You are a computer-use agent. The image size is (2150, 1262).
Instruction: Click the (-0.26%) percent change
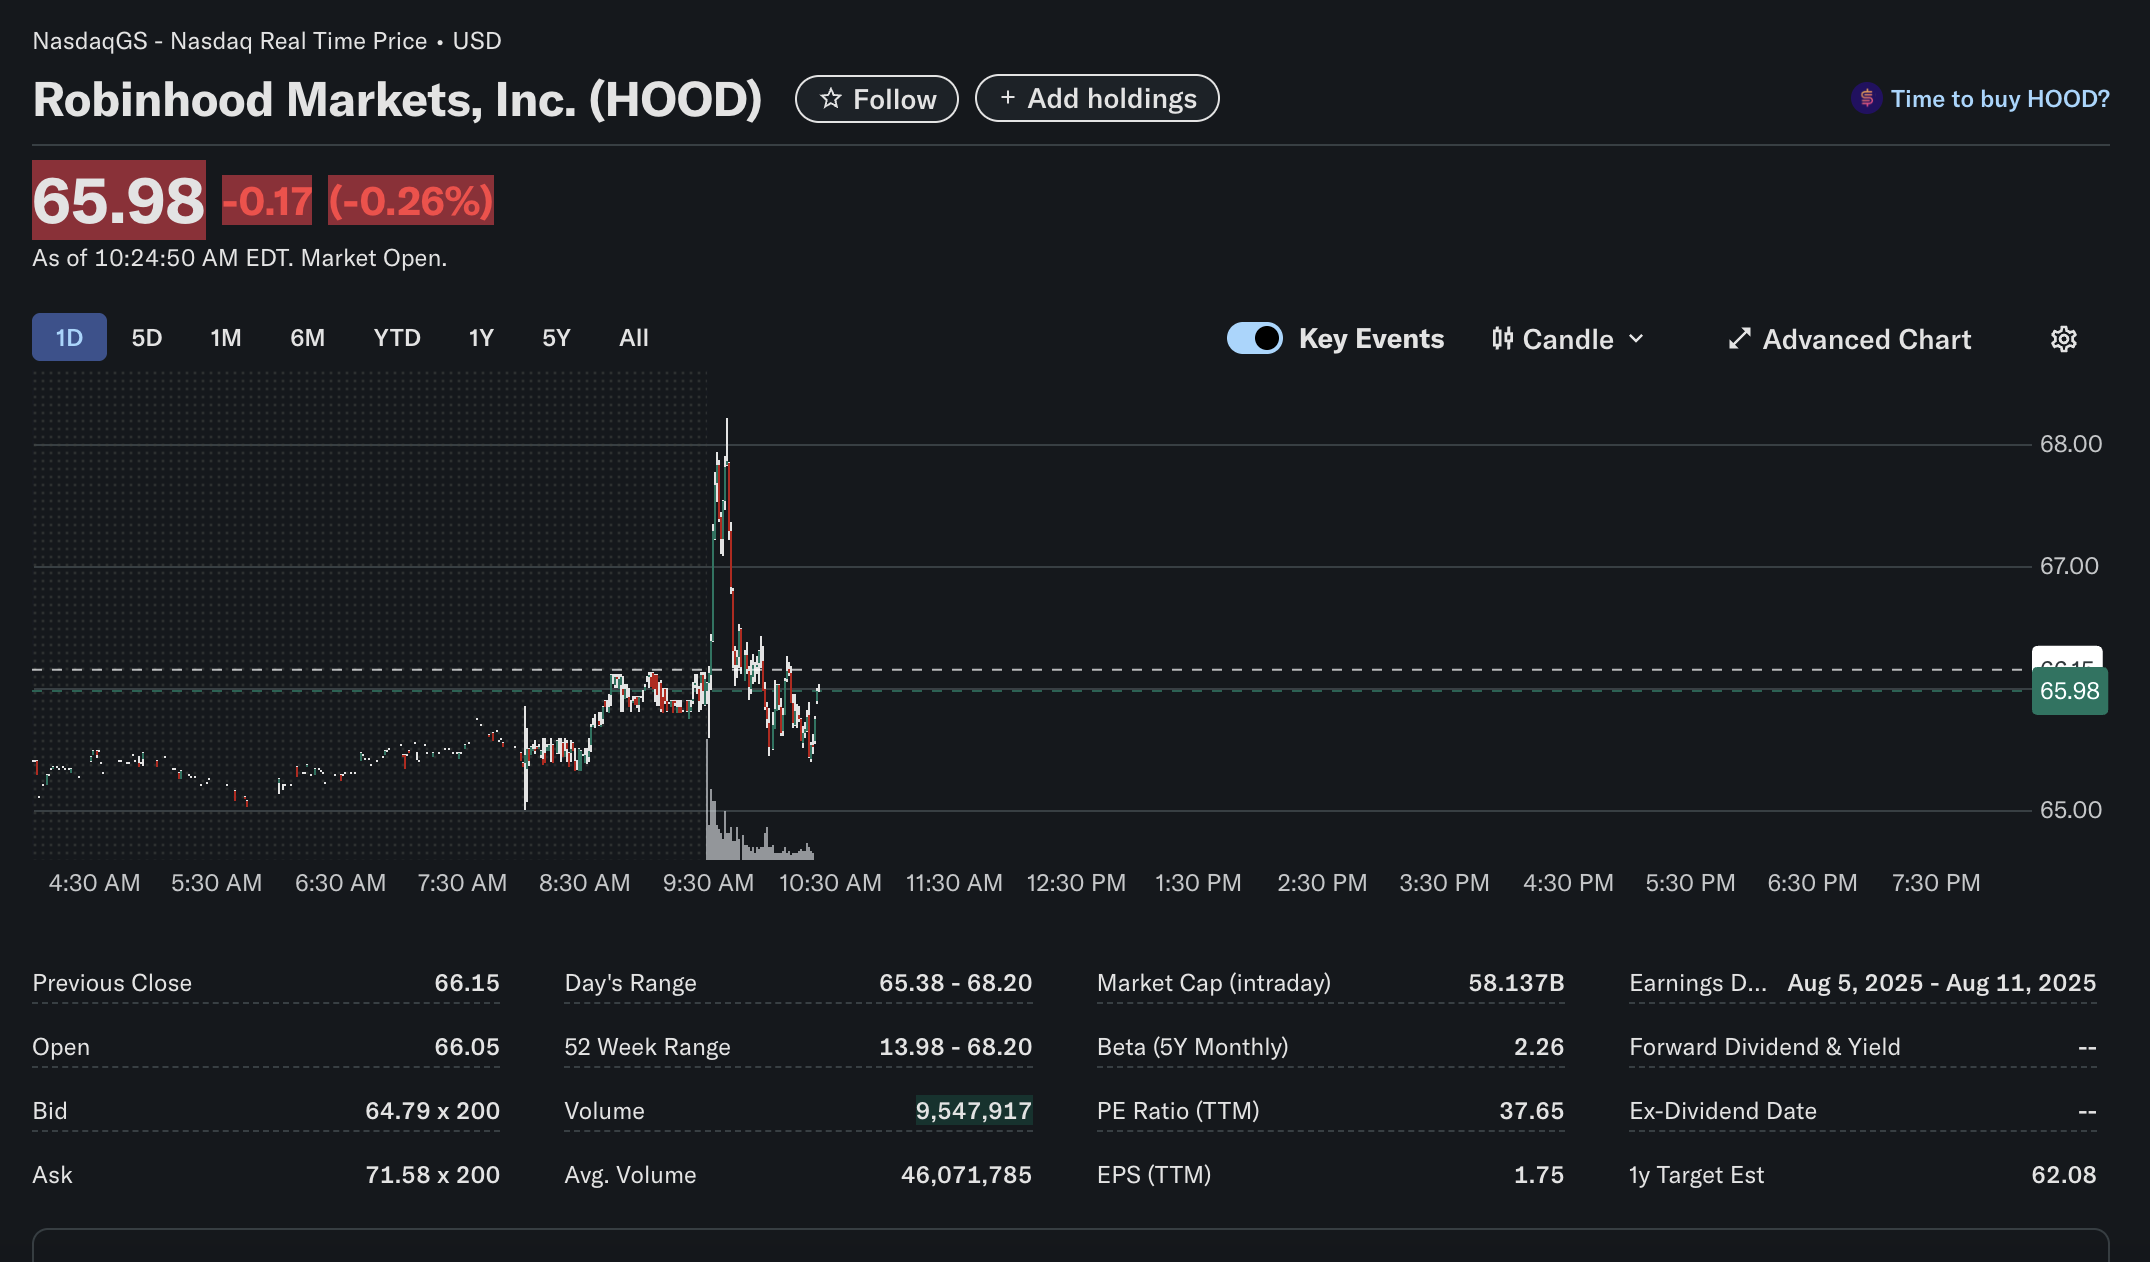(411, 201)
